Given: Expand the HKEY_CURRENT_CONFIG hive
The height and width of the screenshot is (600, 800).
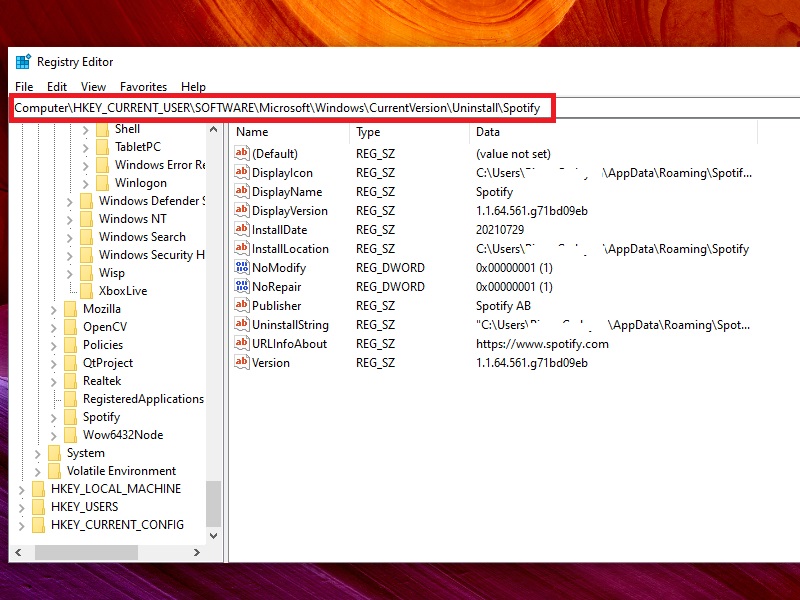Looking at the screenshot, I should [21, 526].
